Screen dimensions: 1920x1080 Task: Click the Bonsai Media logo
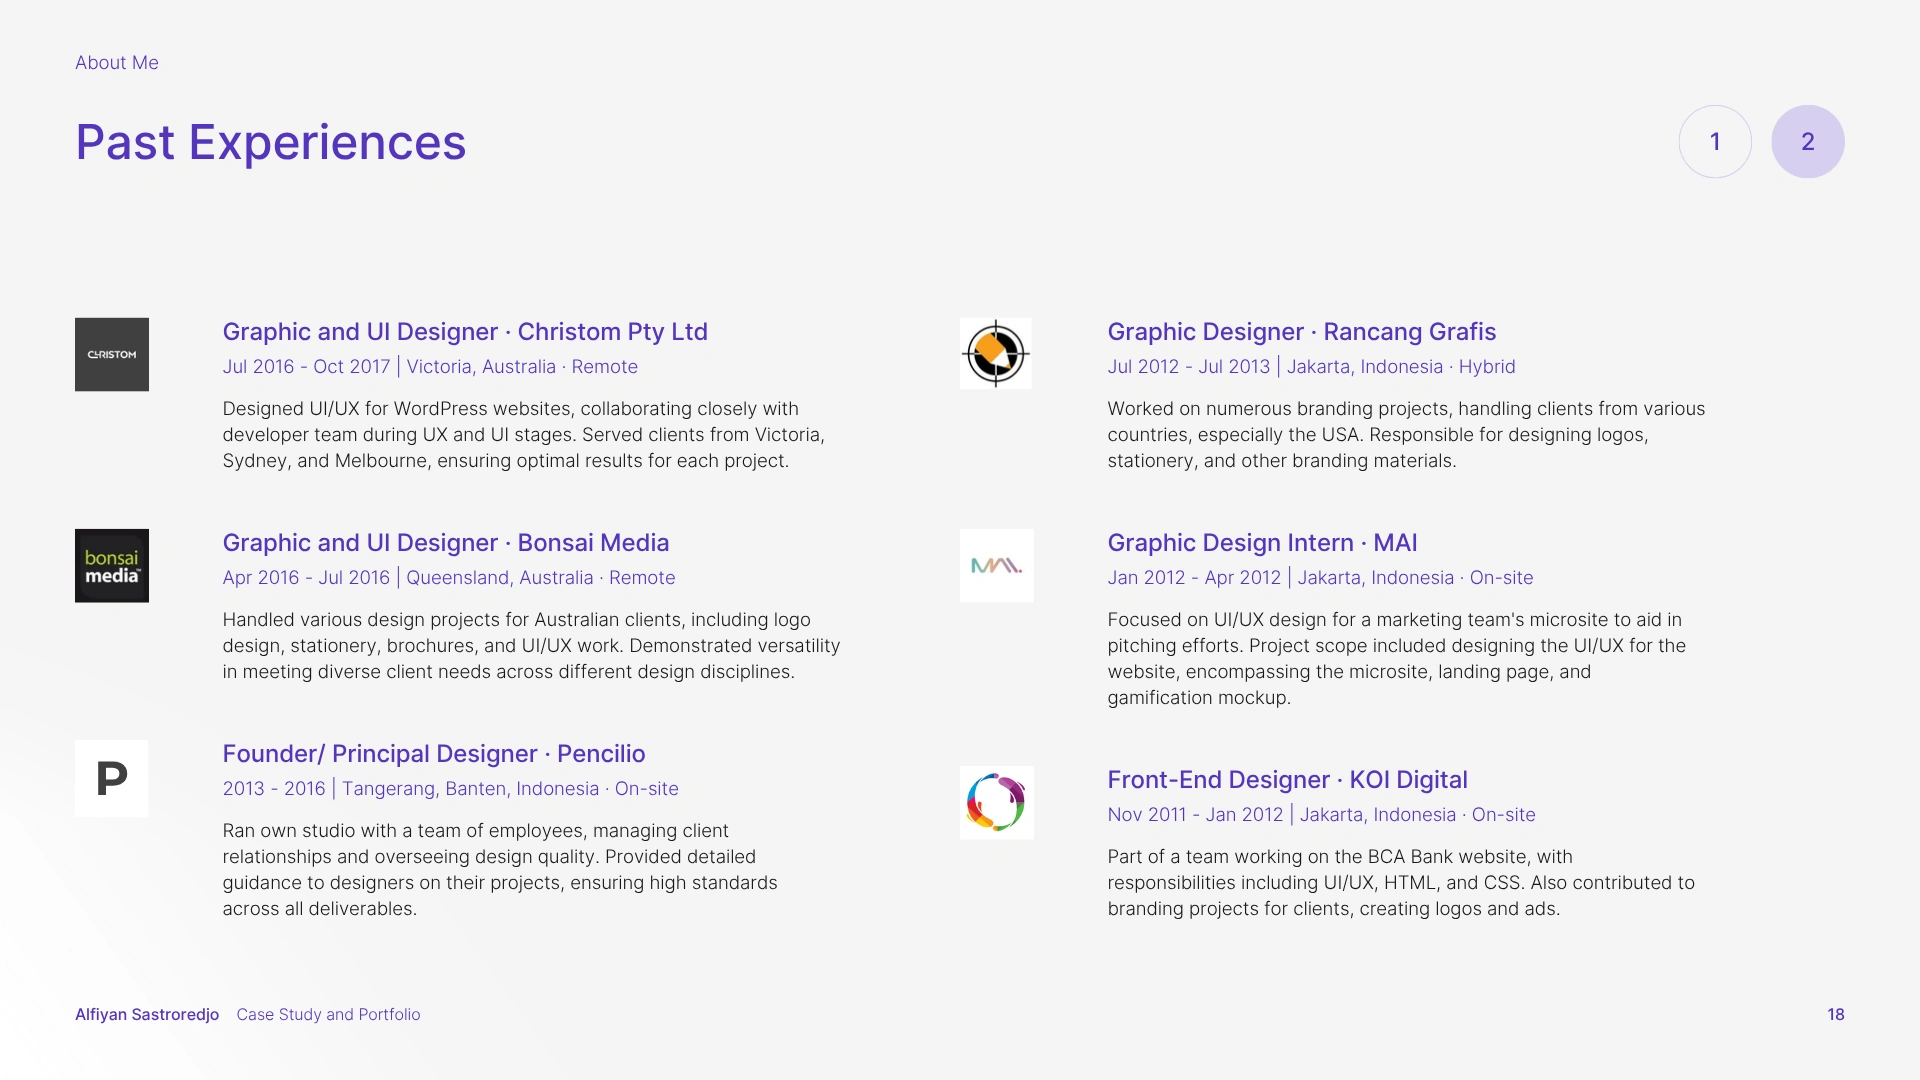(111, 565)
